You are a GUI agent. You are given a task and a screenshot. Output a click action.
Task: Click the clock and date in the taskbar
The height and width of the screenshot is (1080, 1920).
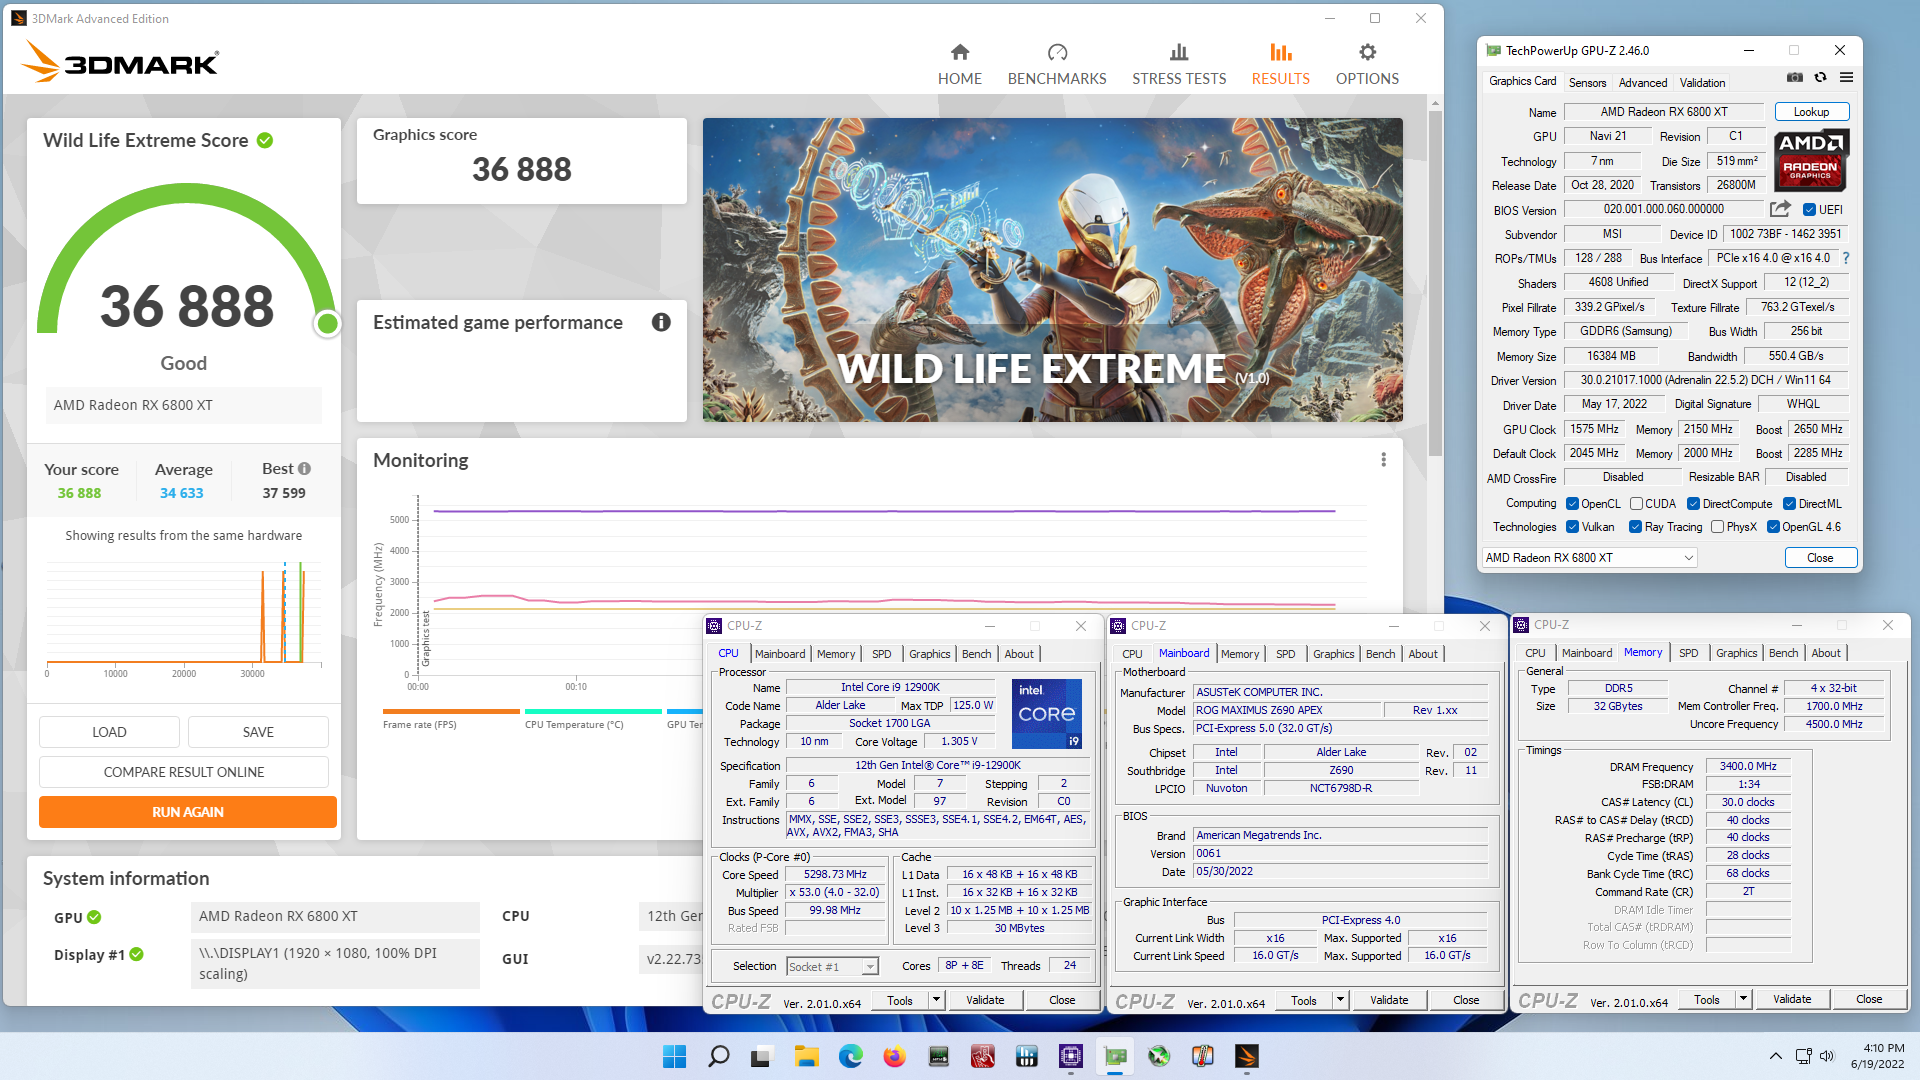coord(1876,1056)
